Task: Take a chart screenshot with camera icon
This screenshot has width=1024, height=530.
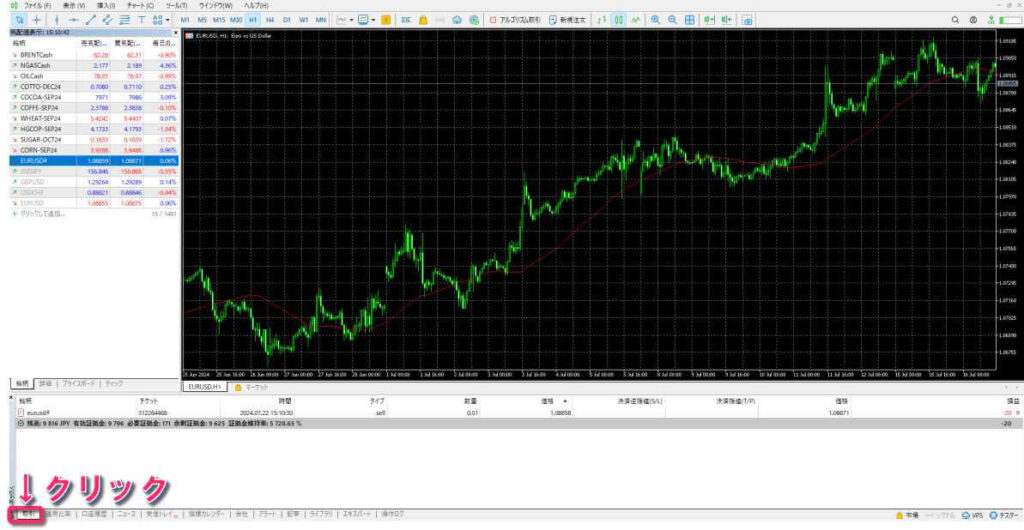Action: pos(748,19)
